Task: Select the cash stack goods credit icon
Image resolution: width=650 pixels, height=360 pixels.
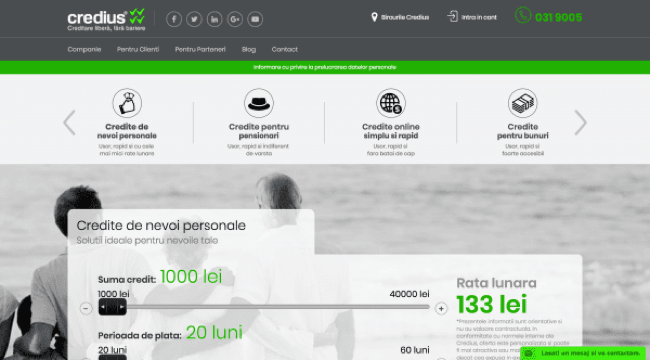Action: pyautogui.click(x=522, y=103)
